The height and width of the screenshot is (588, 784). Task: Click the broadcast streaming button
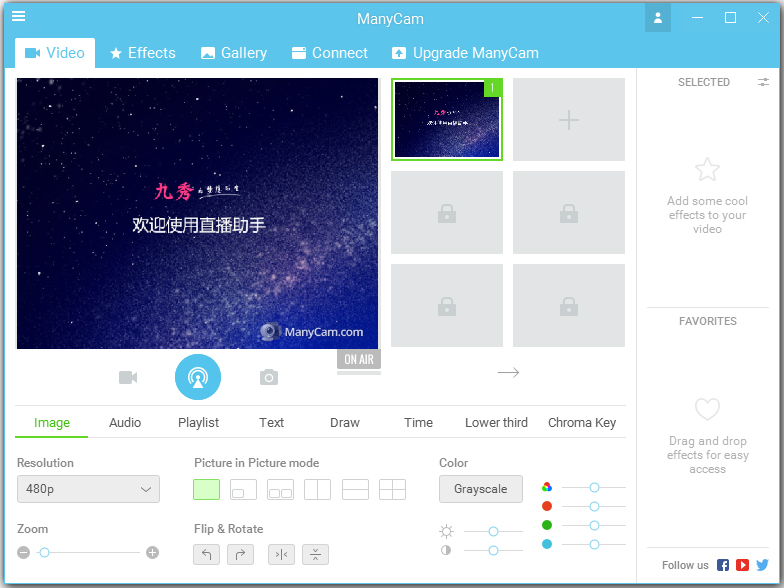coord(197,377)
